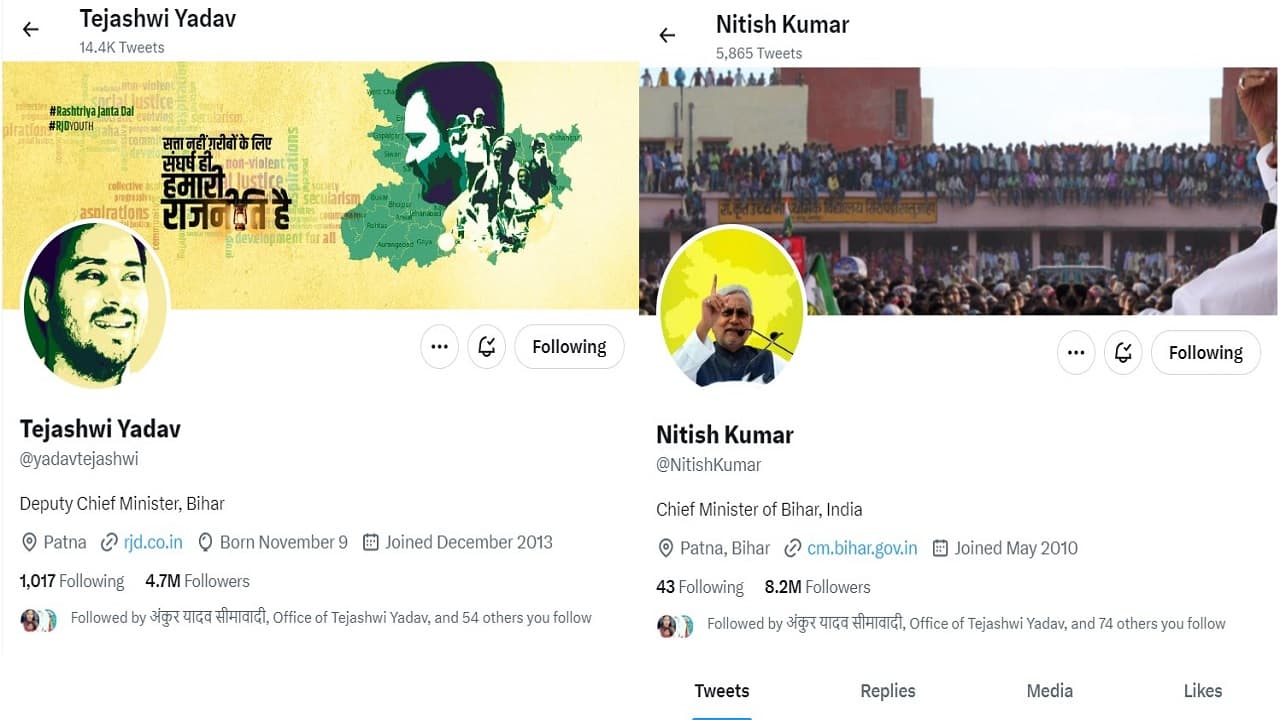Open the more options menu on Nitish Kumar's profile
Viewport: 1280px width, 720px height.
(x=1076, y=352)
